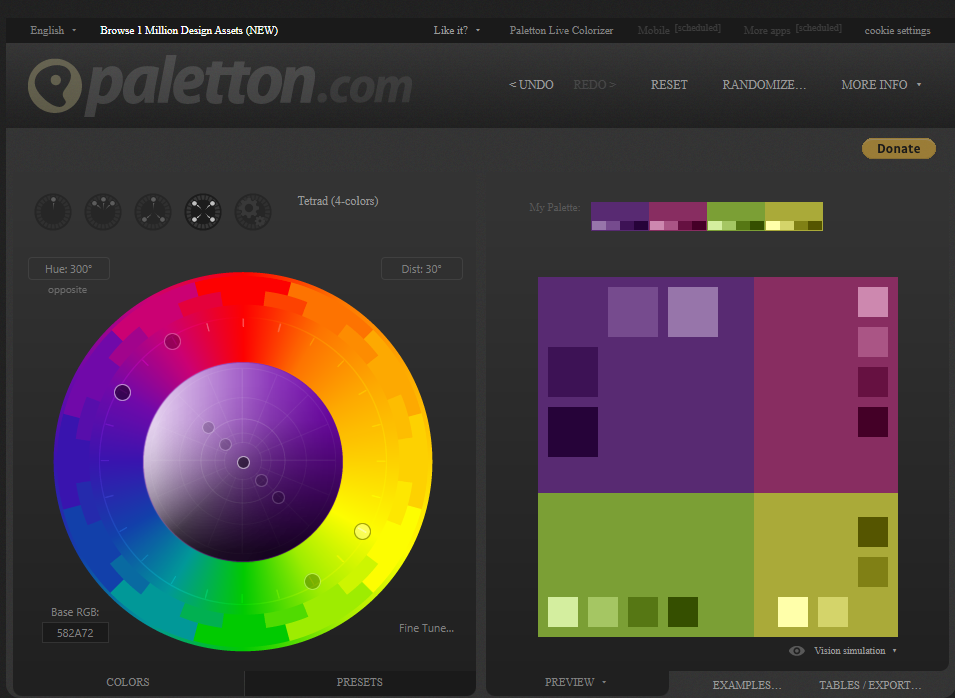The width and height of the screenshot is (955, 698).
Task: Expand the MORE INFO menu
Action: coord(881,85)
